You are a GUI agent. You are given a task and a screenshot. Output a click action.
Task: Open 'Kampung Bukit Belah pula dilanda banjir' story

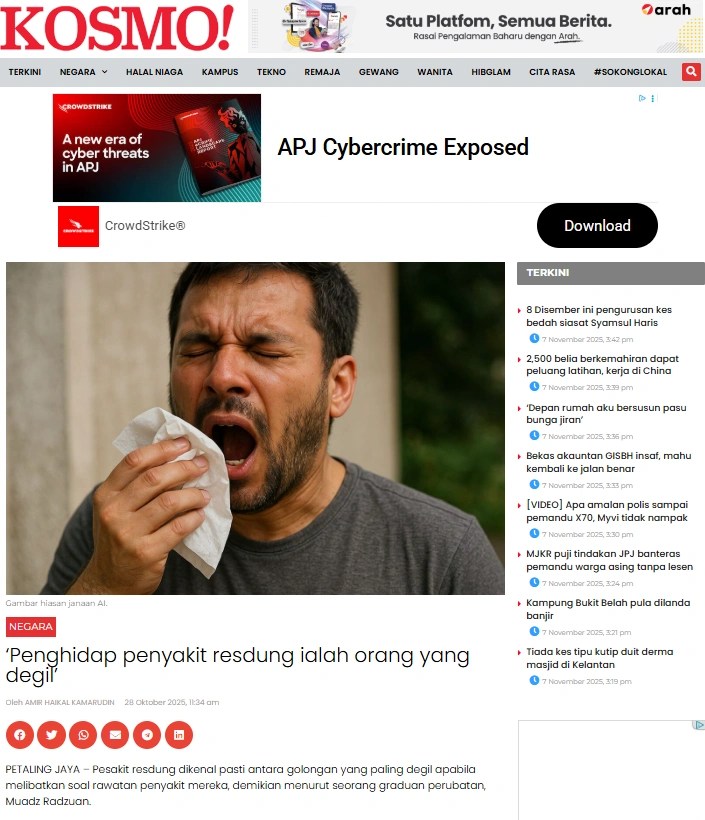[x=608, y=609]
